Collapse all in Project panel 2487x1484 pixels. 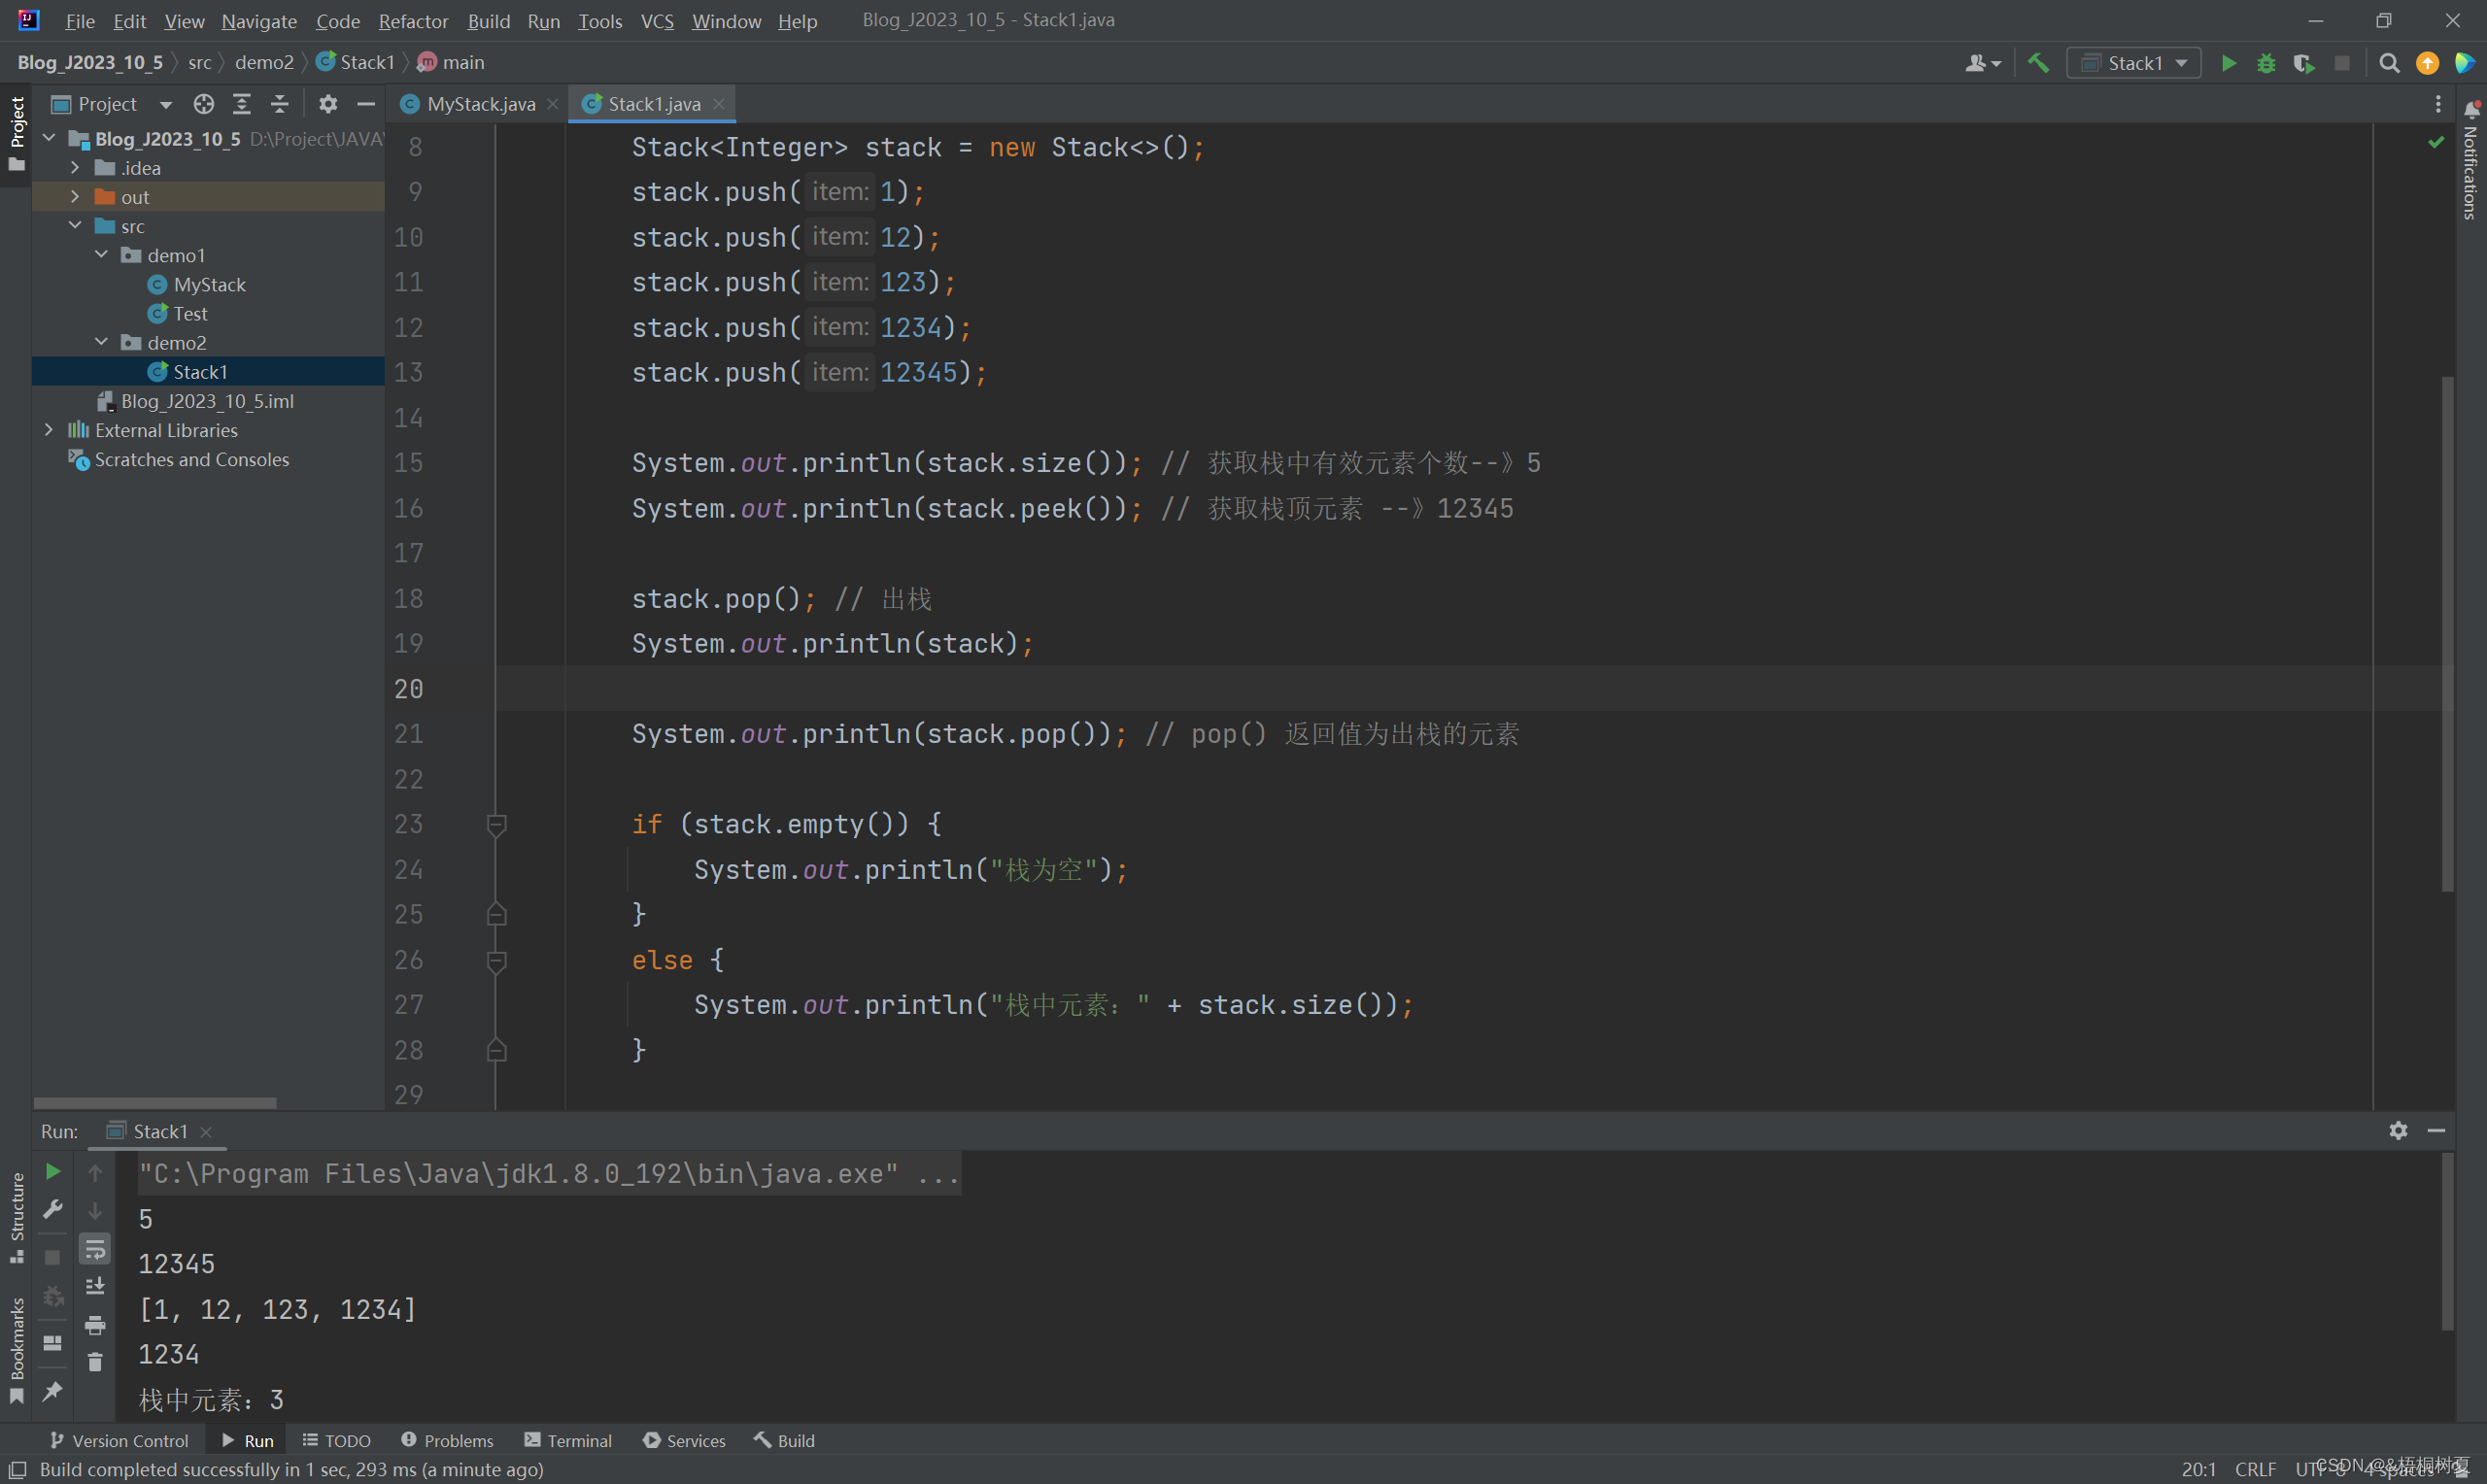[280, 104]
